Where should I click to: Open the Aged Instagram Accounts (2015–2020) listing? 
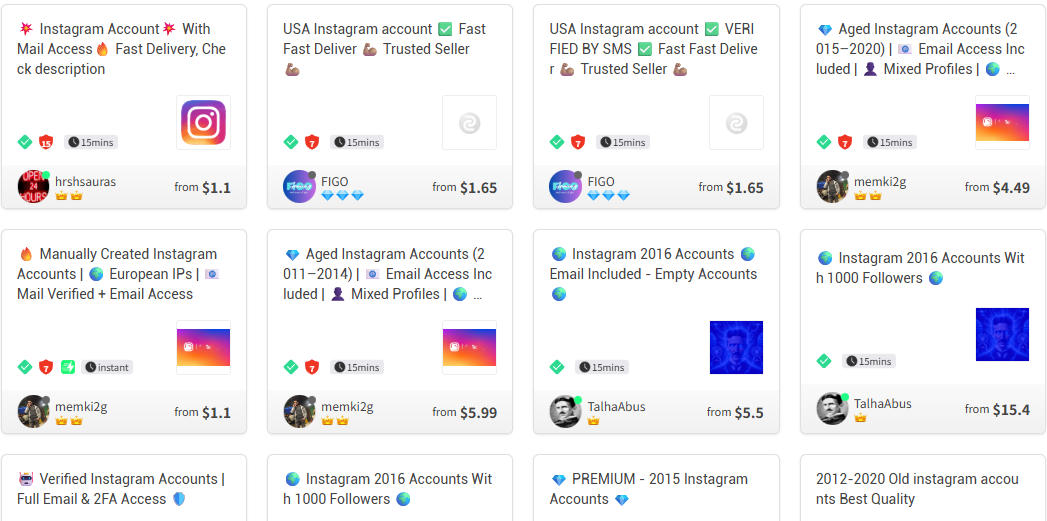pyautogui.click(x=920, y=49)
